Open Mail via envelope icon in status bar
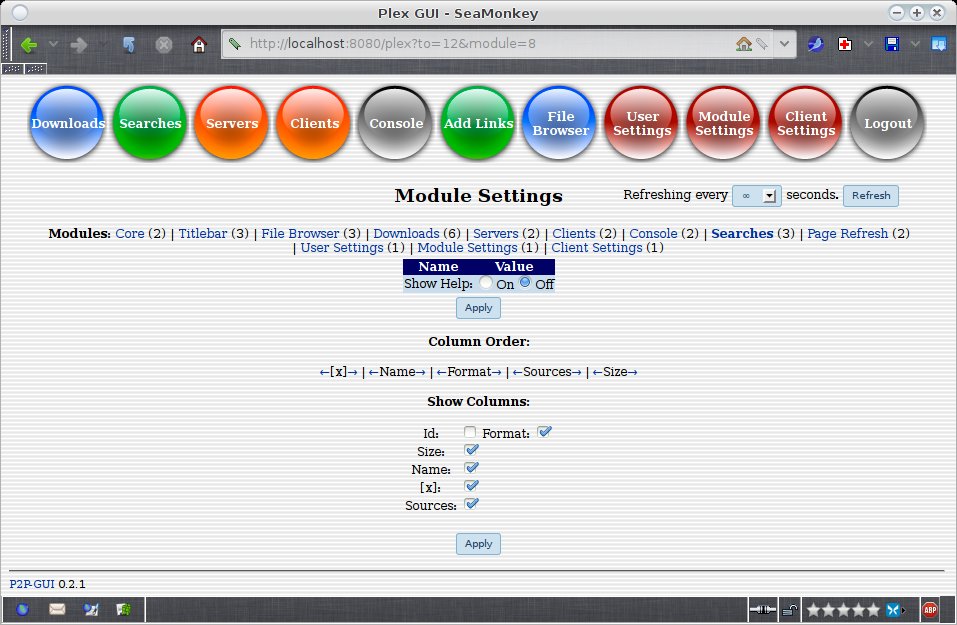The image size is (957, 625). pyautogui.click(x=57, y=609)
